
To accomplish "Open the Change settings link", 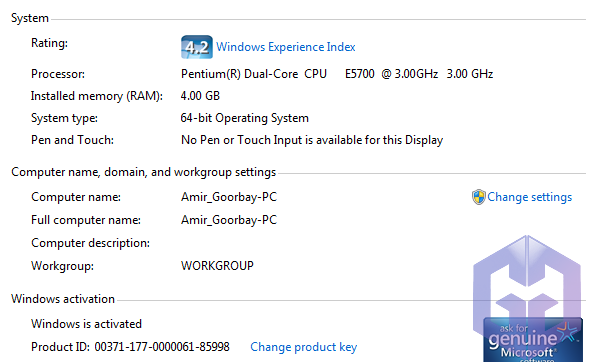I will (530, 197).
